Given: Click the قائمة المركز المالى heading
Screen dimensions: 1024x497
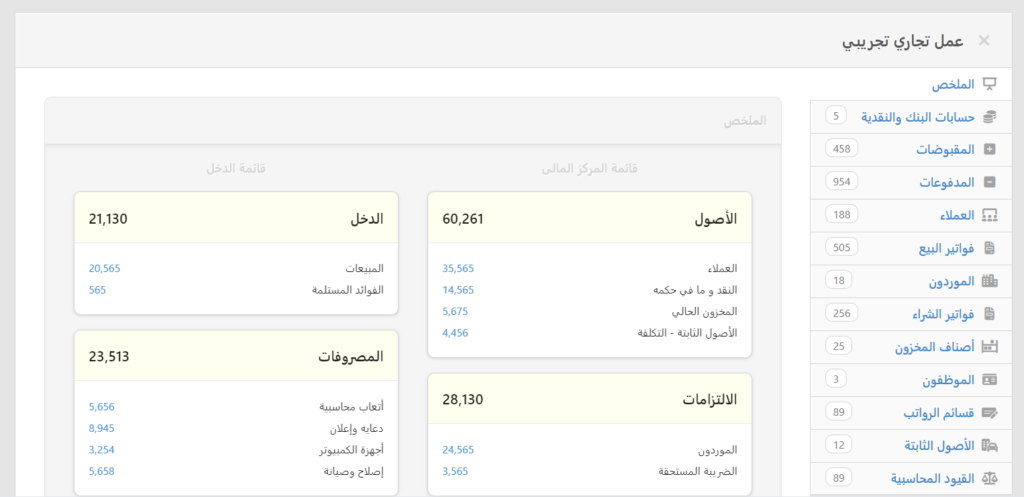Looking at the screenshot, I should 590,168.
